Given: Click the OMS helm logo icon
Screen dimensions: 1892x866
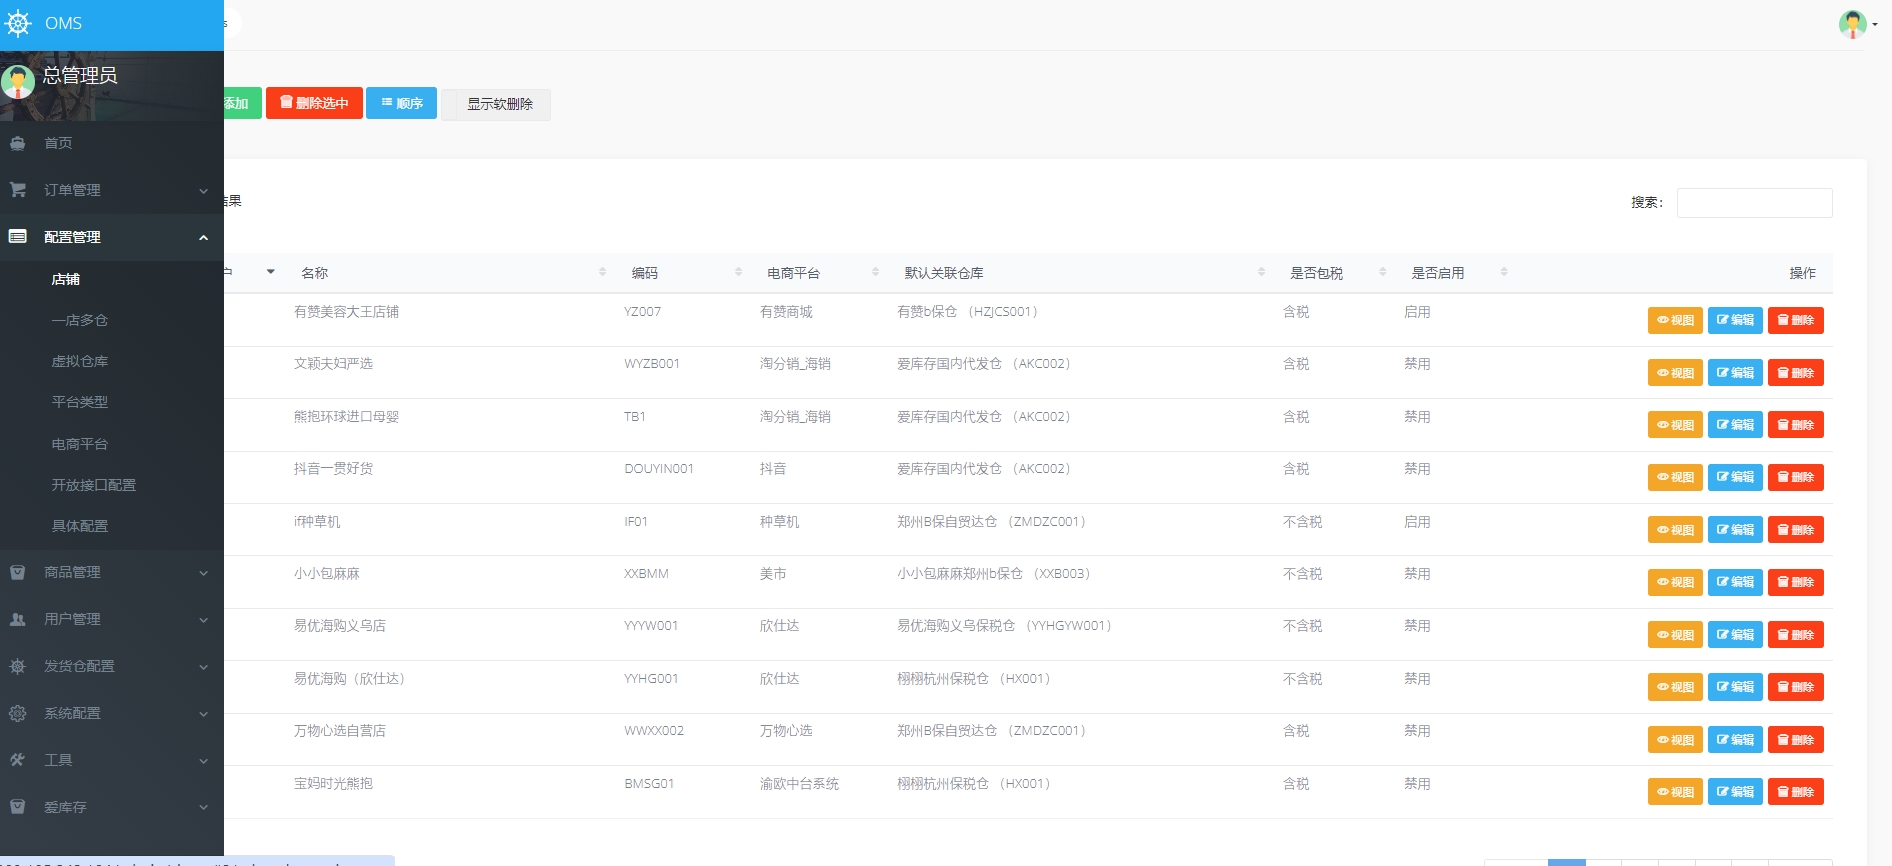Looking at the screenshot, I should [x=19, y=23].
